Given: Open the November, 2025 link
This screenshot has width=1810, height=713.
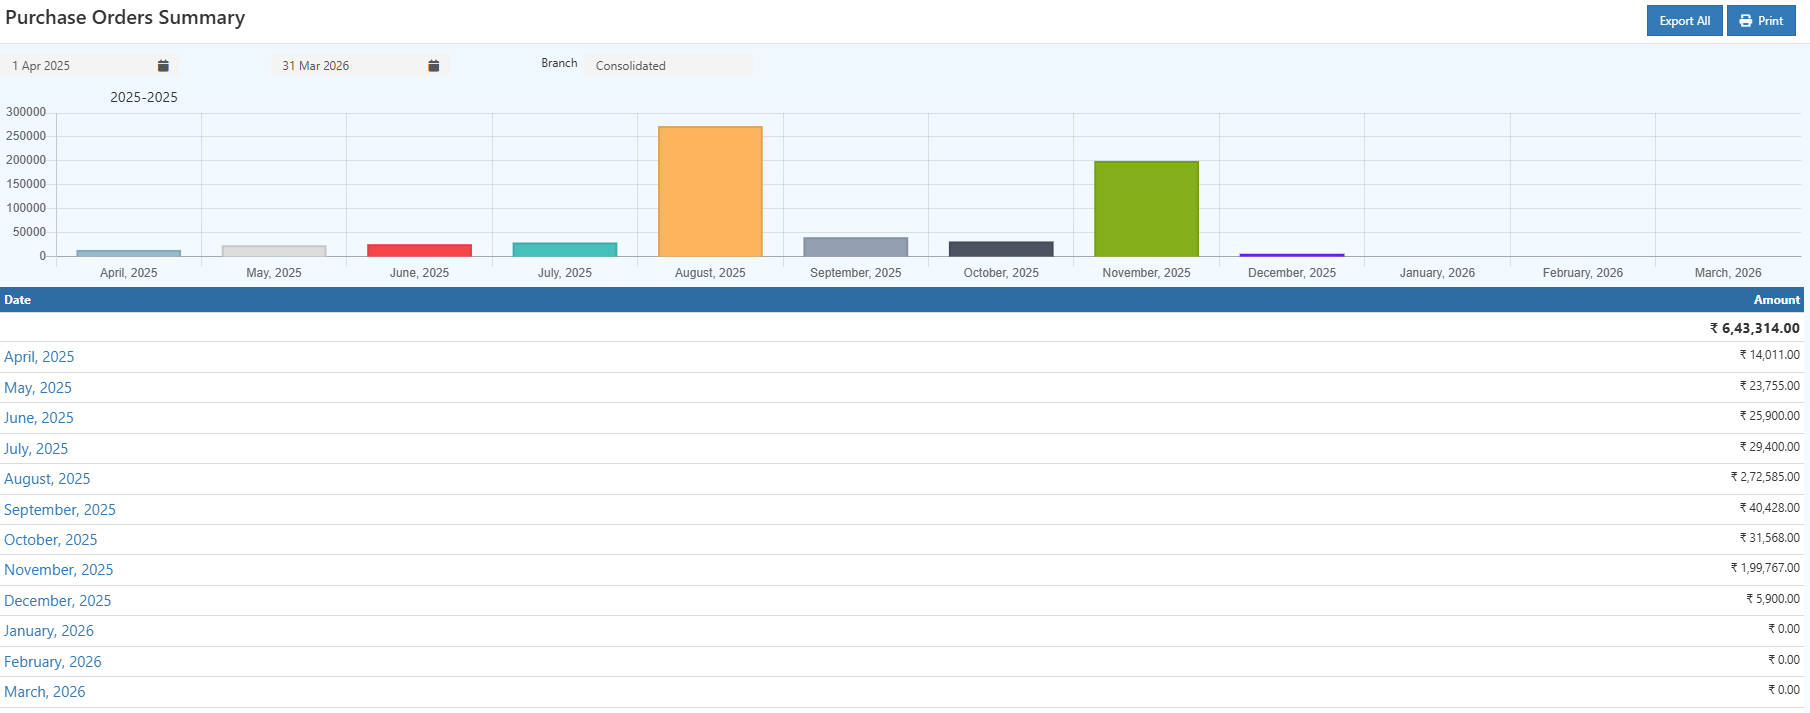Looking at the screenshot, I should tap(59, 570).
